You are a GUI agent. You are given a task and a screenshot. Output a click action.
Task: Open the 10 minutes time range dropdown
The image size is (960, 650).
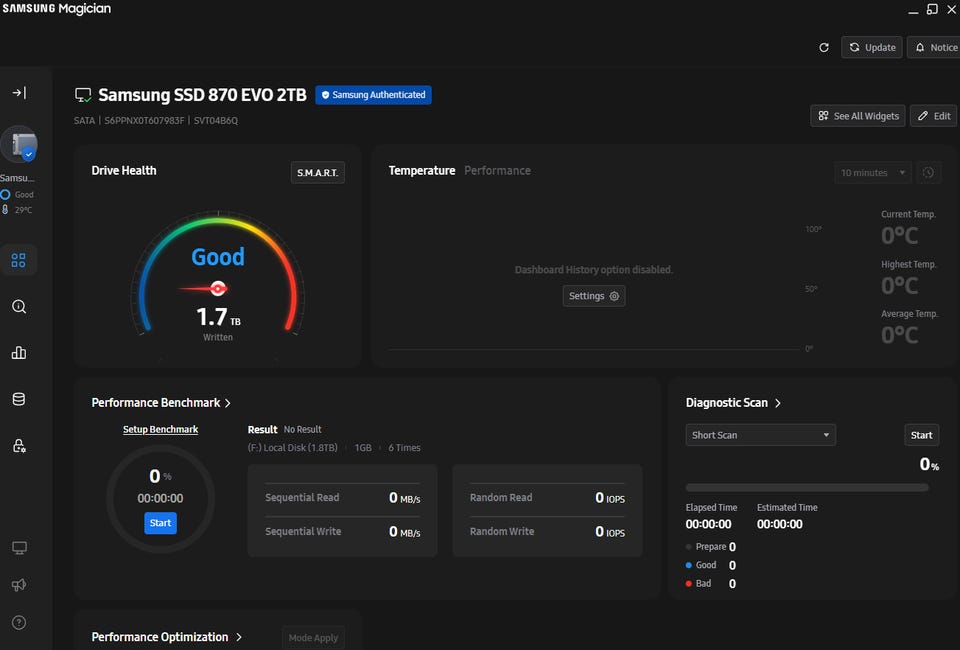(872, 173)
